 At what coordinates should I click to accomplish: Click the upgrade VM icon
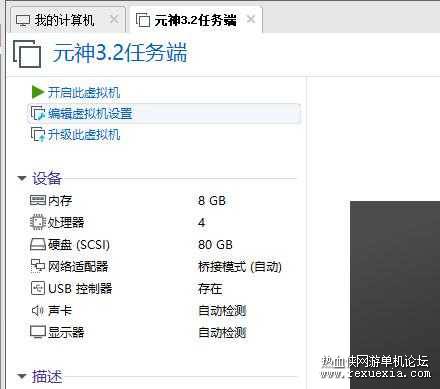[x=38, y=134]
